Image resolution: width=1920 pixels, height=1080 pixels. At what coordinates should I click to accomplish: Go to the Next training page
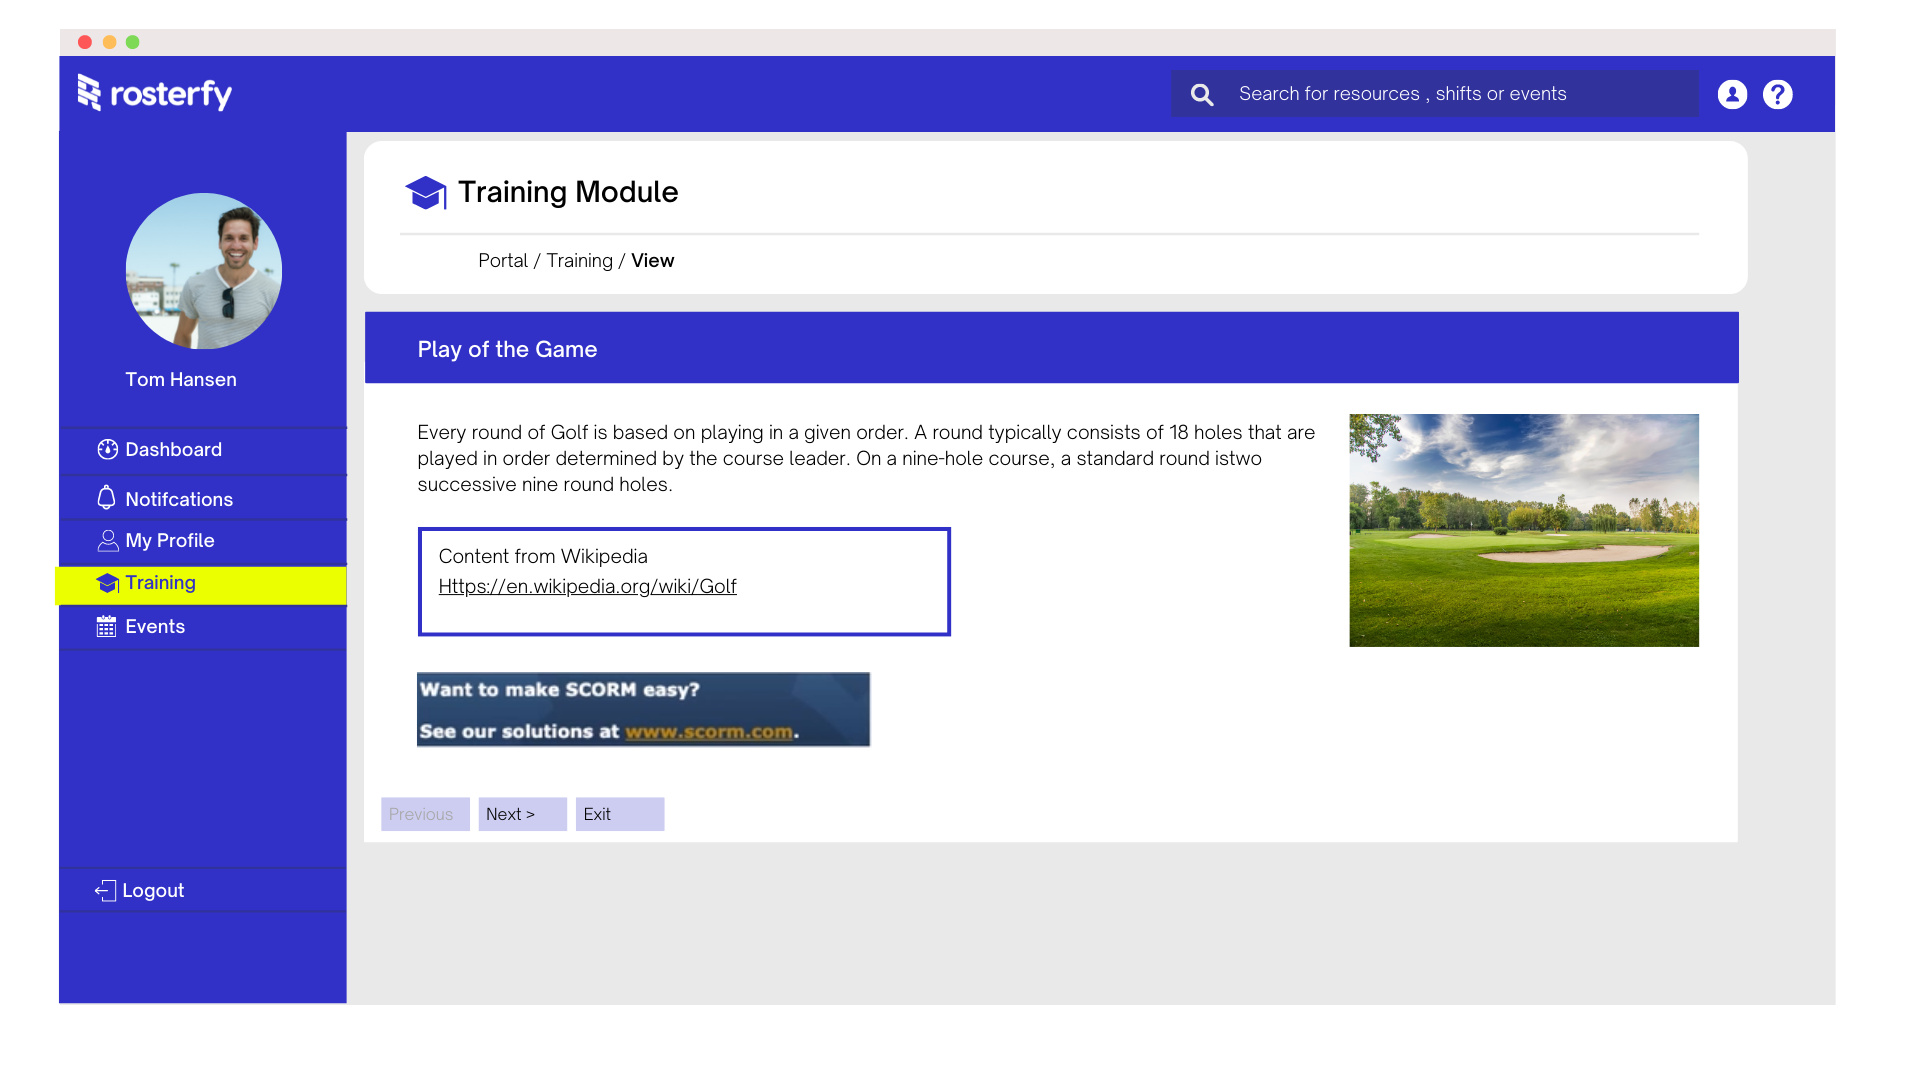click(x=522, y=814)
